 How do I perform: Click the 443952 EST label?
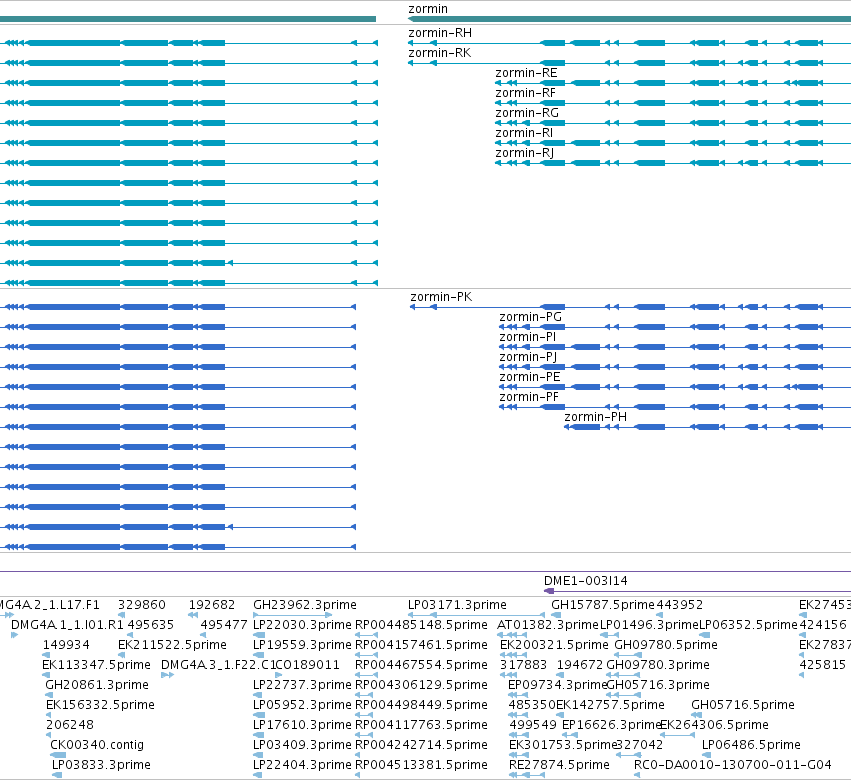(679, 605)
